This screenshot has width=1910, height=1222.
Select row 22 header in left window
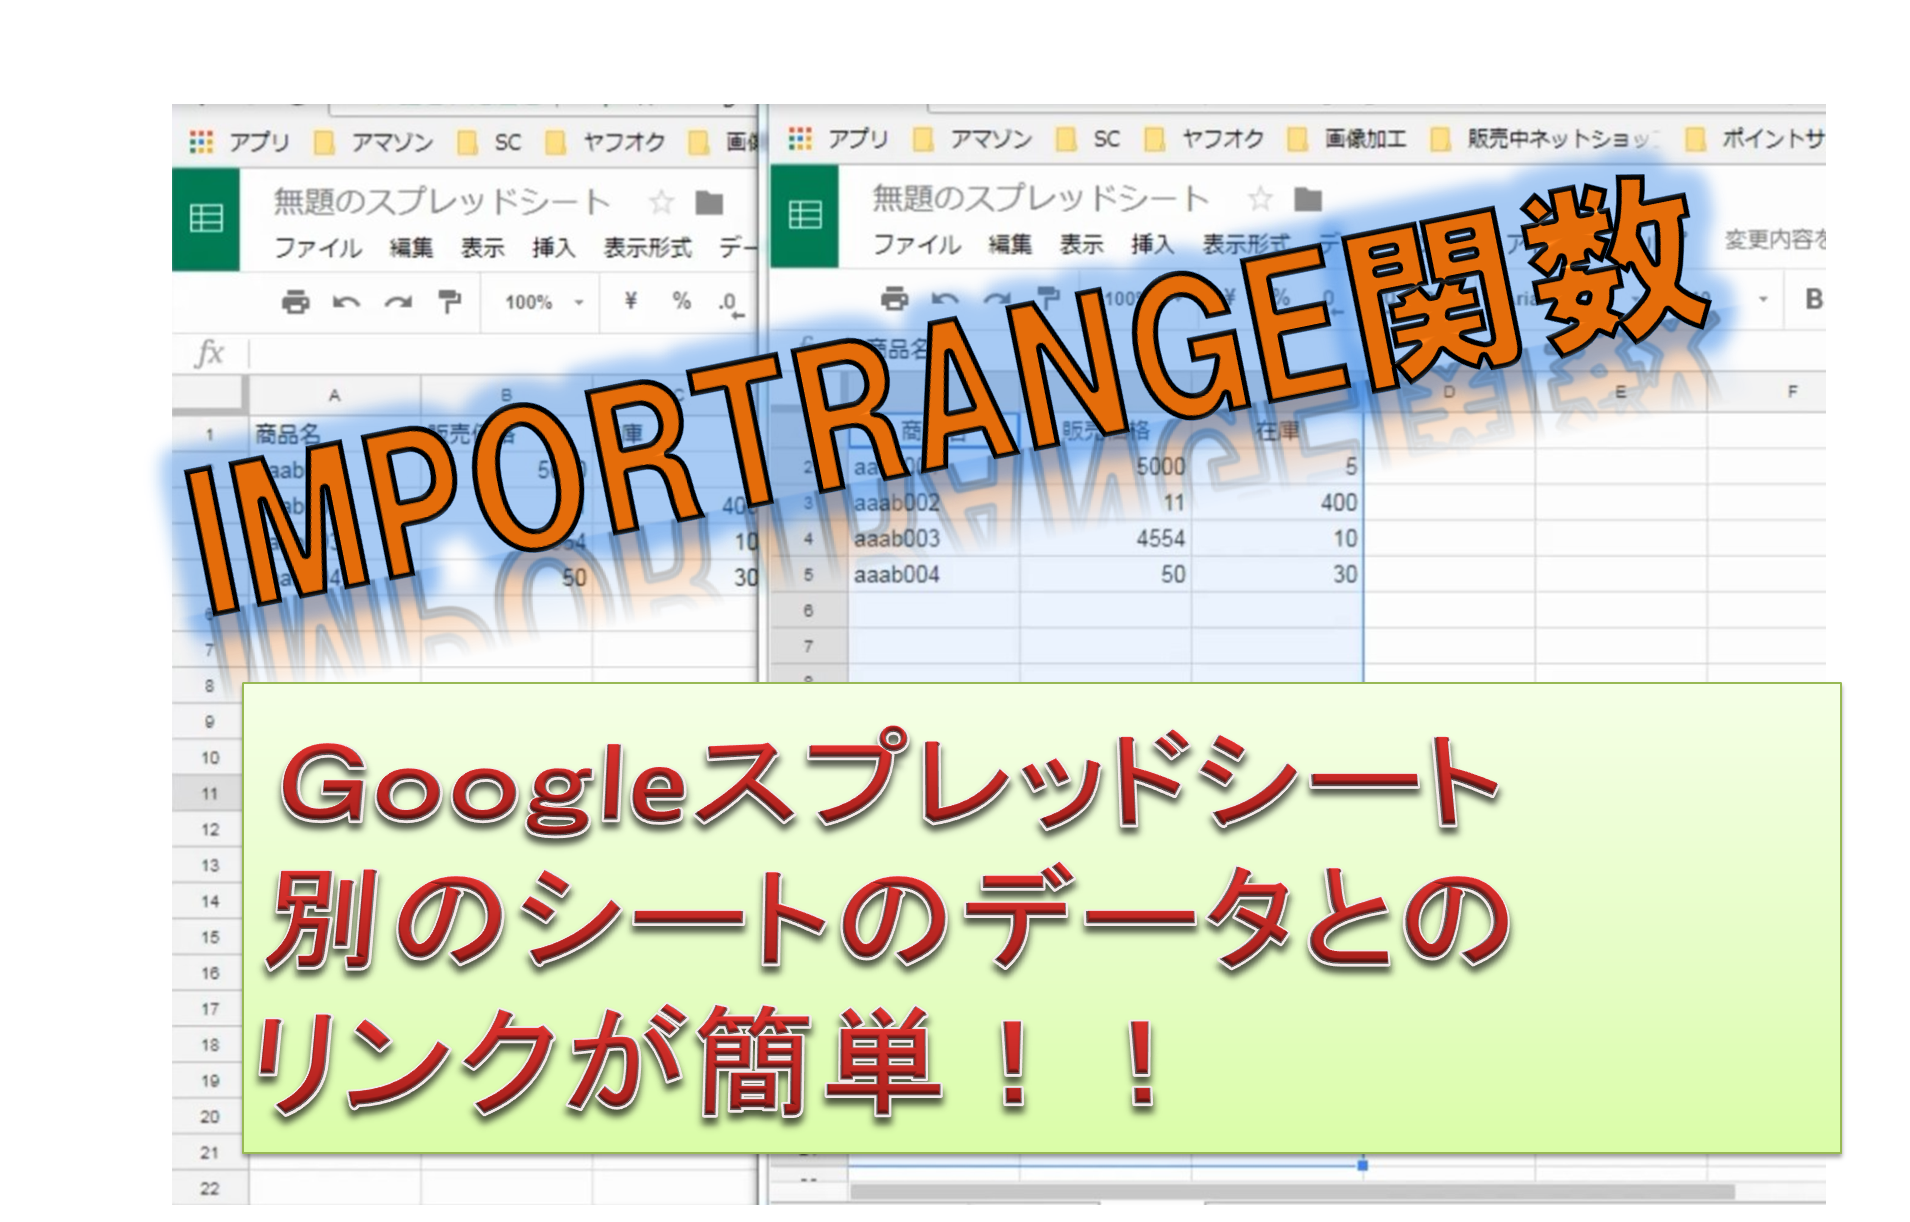coord(210,1189)
